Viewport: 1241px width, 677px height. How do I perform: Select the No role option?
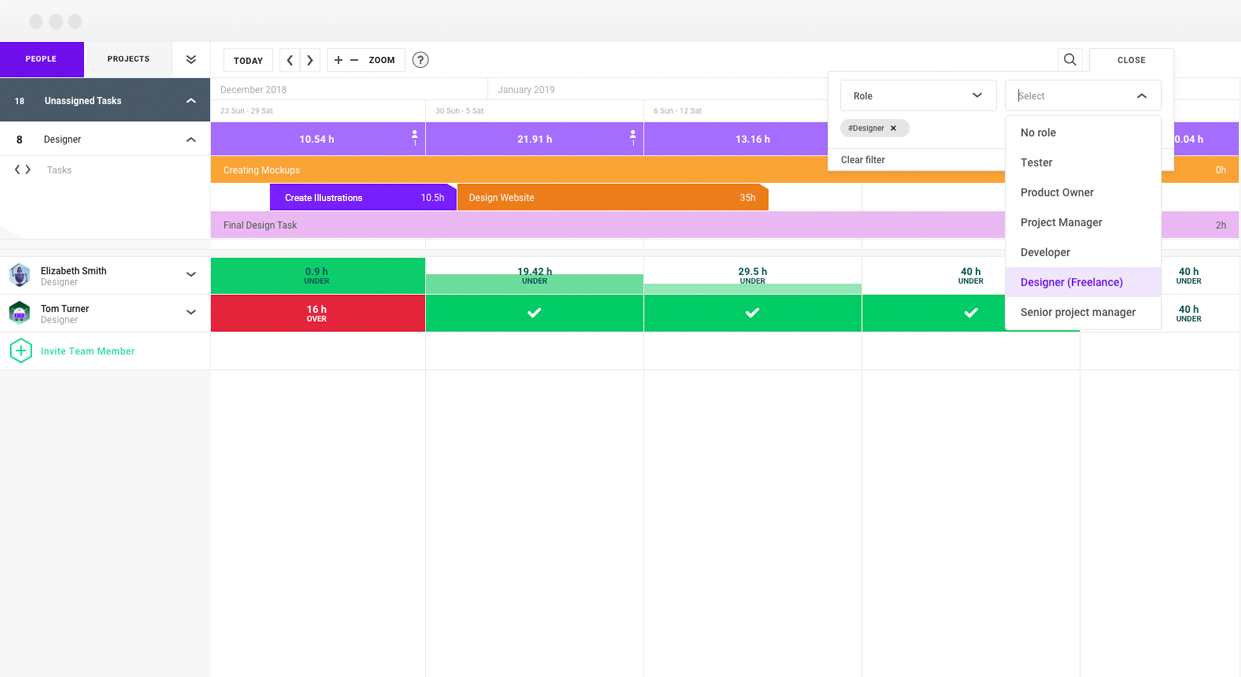point(1083,133)
